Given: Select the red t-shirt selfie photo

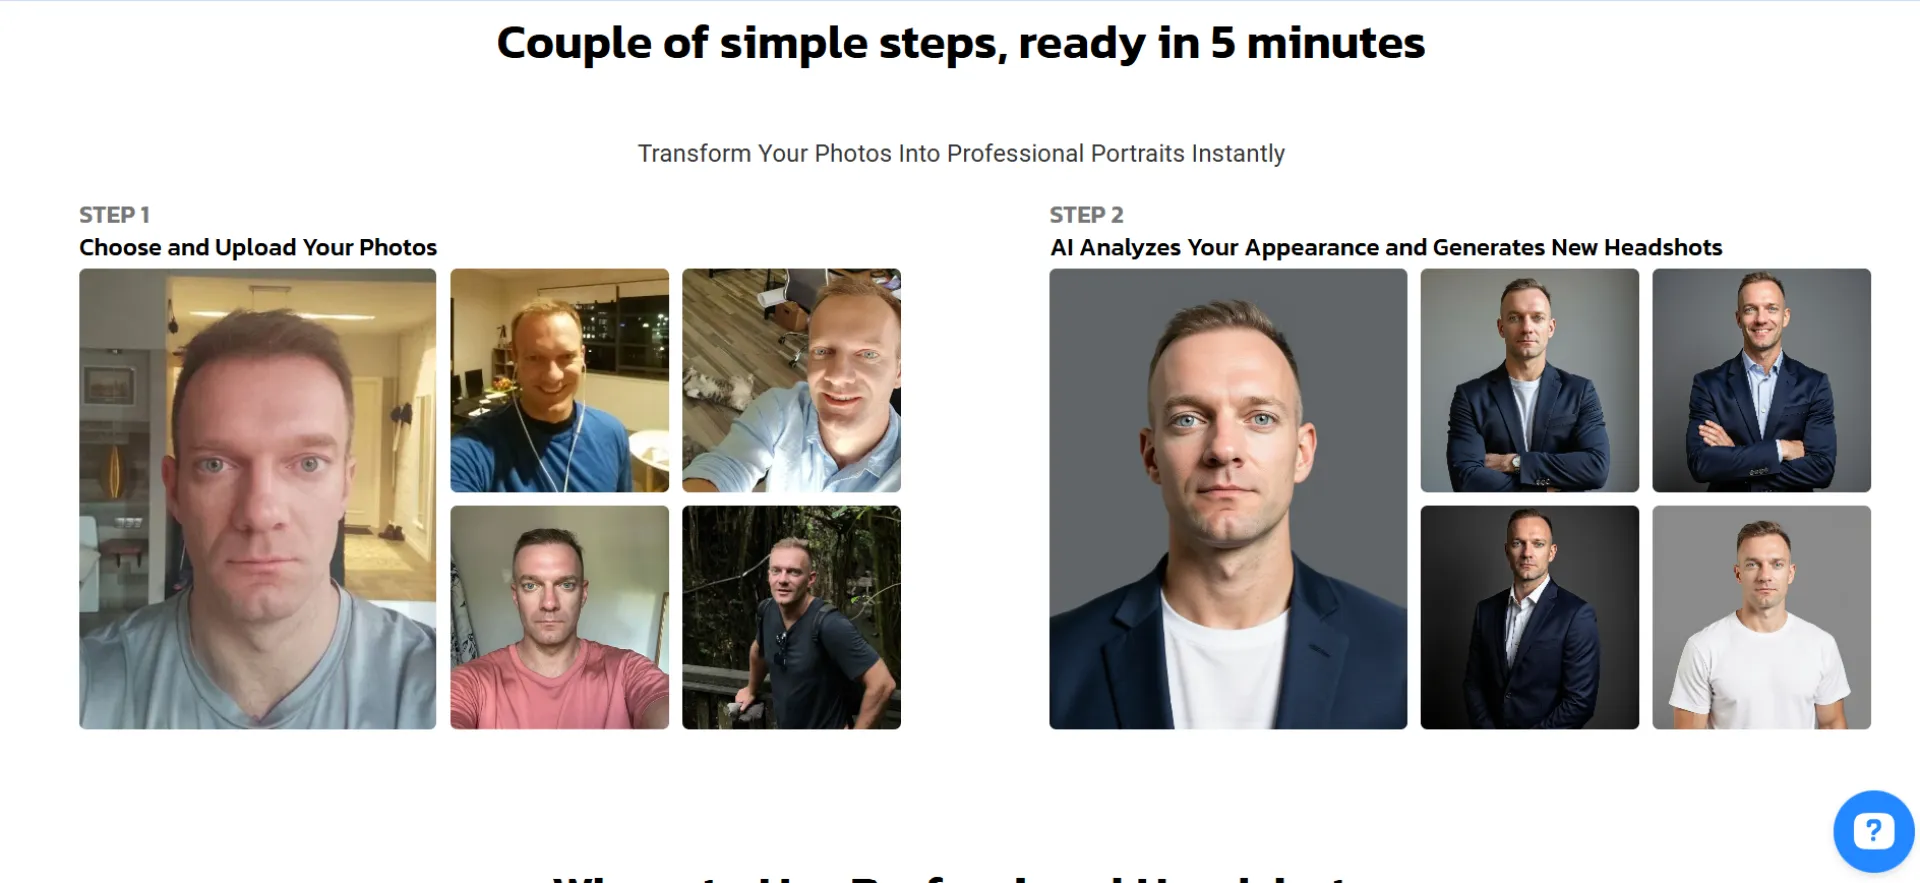Looking at the screenshot, I should (x=559, y=617).
